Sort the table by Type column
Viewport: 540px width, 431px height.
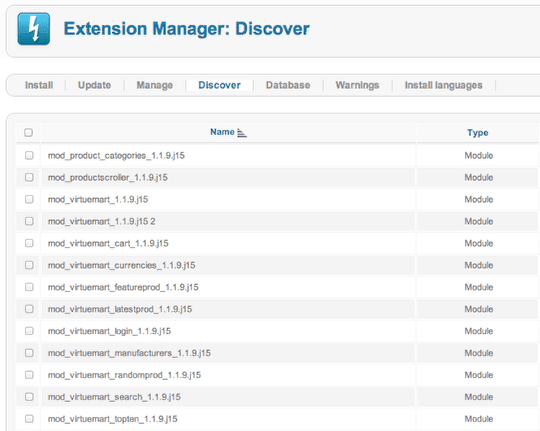point(478,133)
